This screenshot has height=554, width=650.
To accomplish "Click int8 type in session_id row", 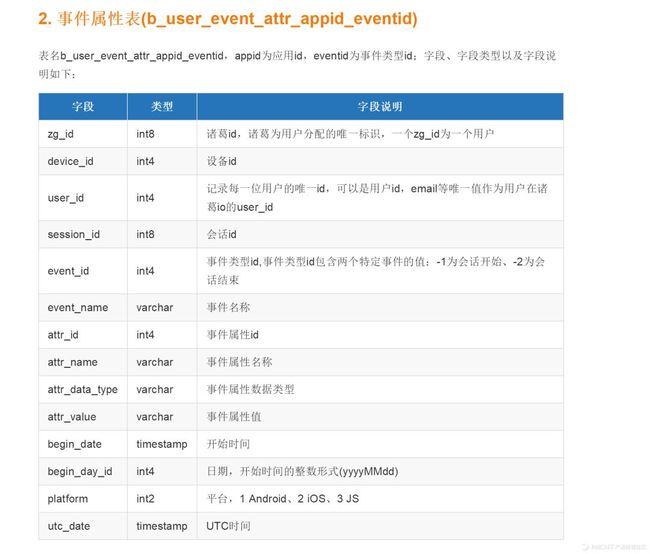I will click(145, 234).
